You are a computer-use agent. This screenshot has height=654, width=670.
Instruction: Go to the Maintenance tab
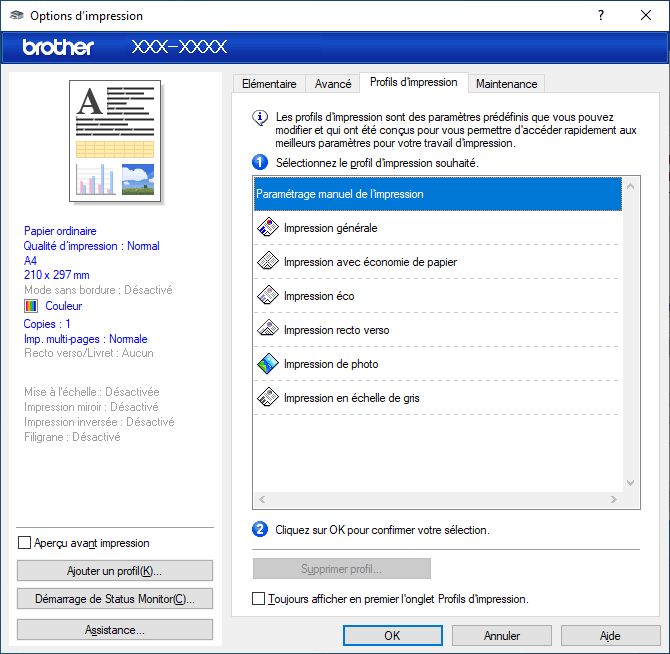[x=506, y=84]
